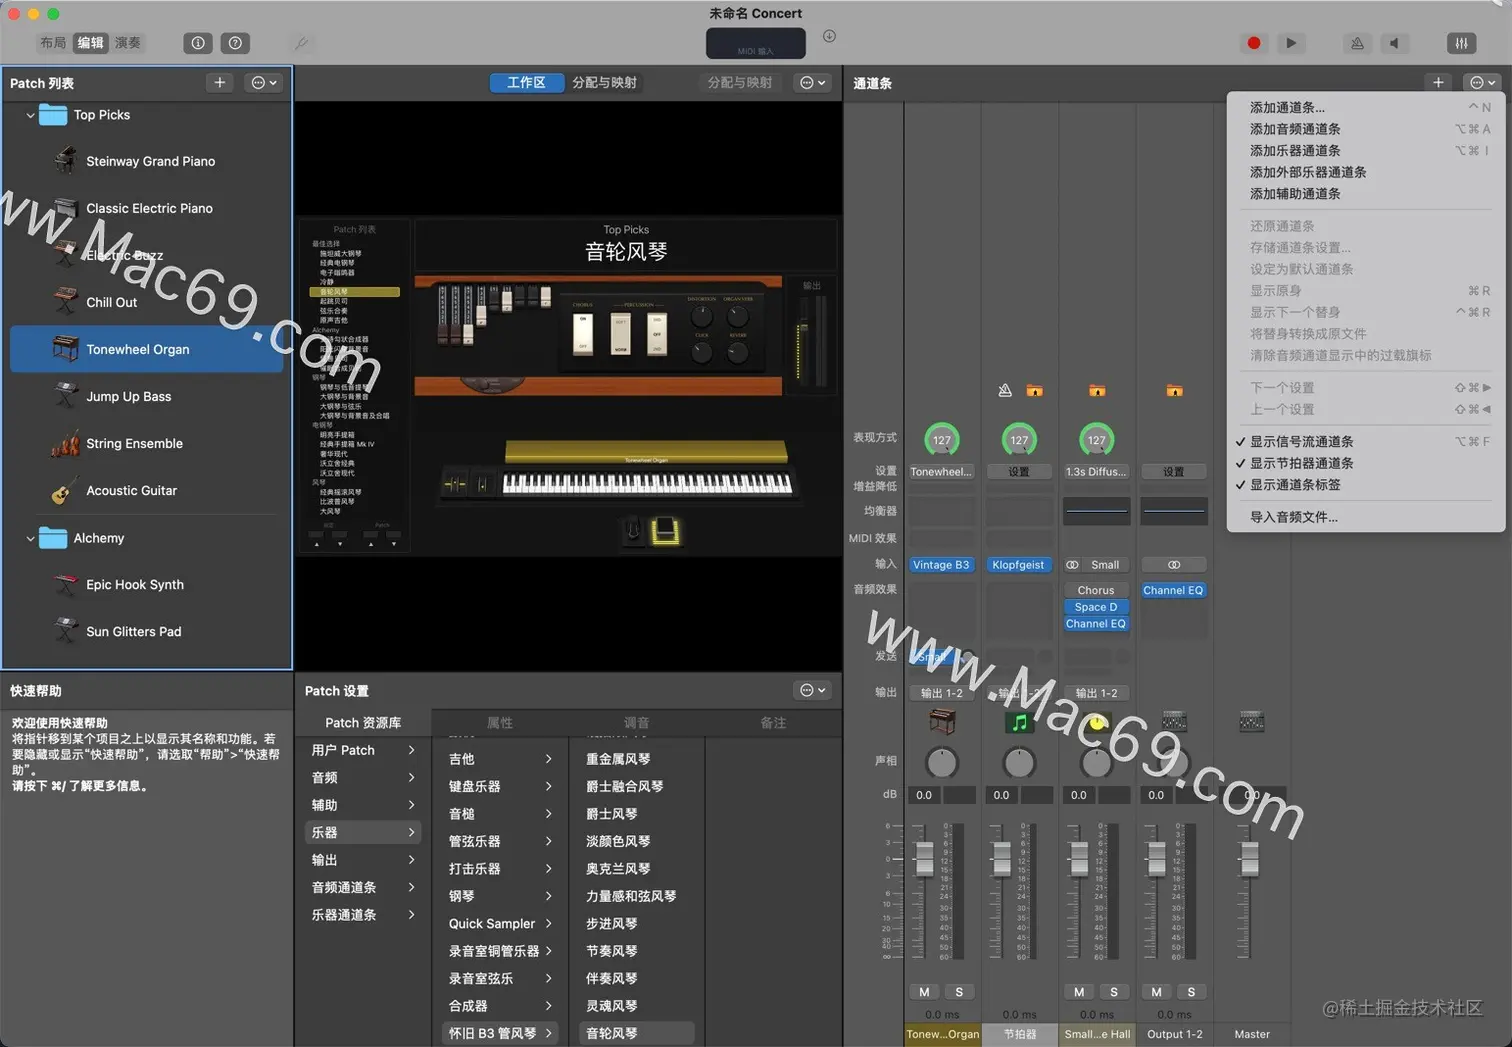Click Tonewheel Organ volume fader
Image resolution: width=1512 pixels, height=1047 pixels.
click(924, 858)
